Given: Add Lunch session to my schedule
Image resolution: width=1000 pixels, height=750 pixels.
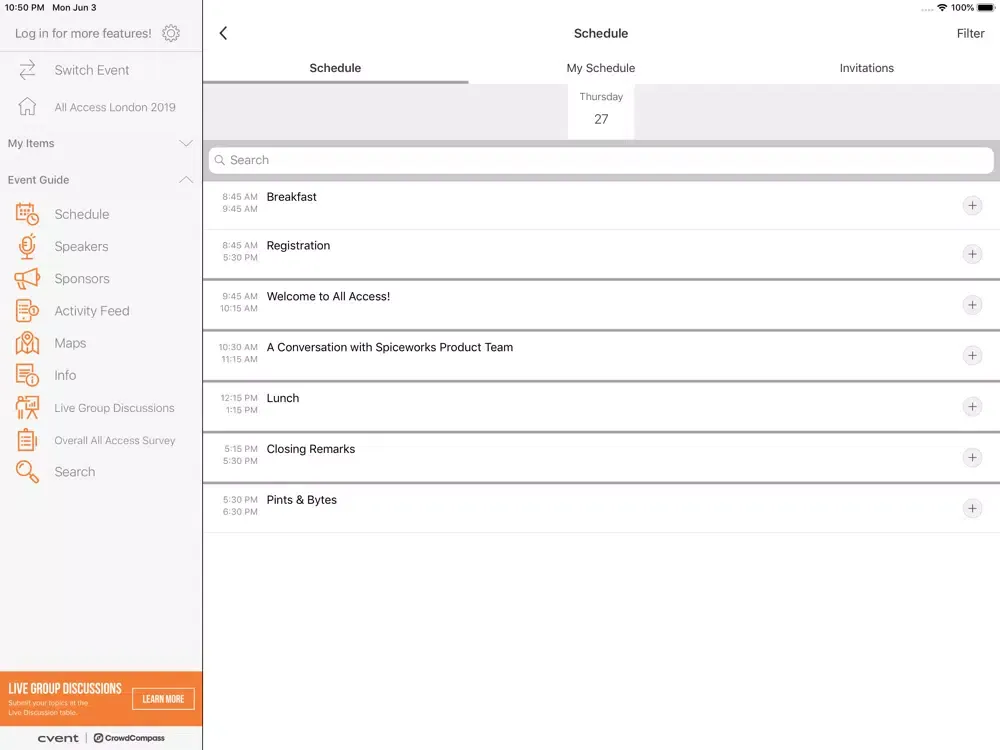Looking at the screenshot, I should pos(972,406).
